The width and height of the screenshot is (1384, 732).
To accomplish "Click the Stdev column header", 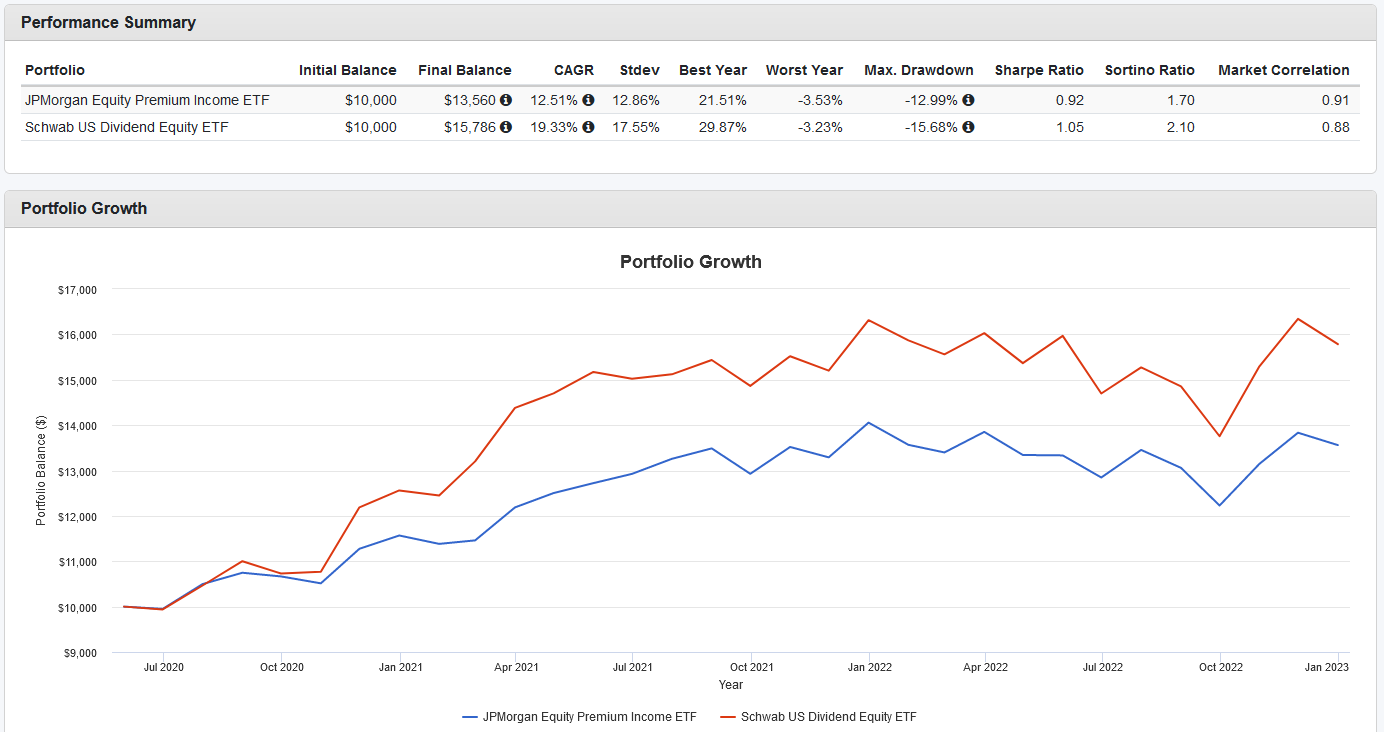I will pos(639,70).
